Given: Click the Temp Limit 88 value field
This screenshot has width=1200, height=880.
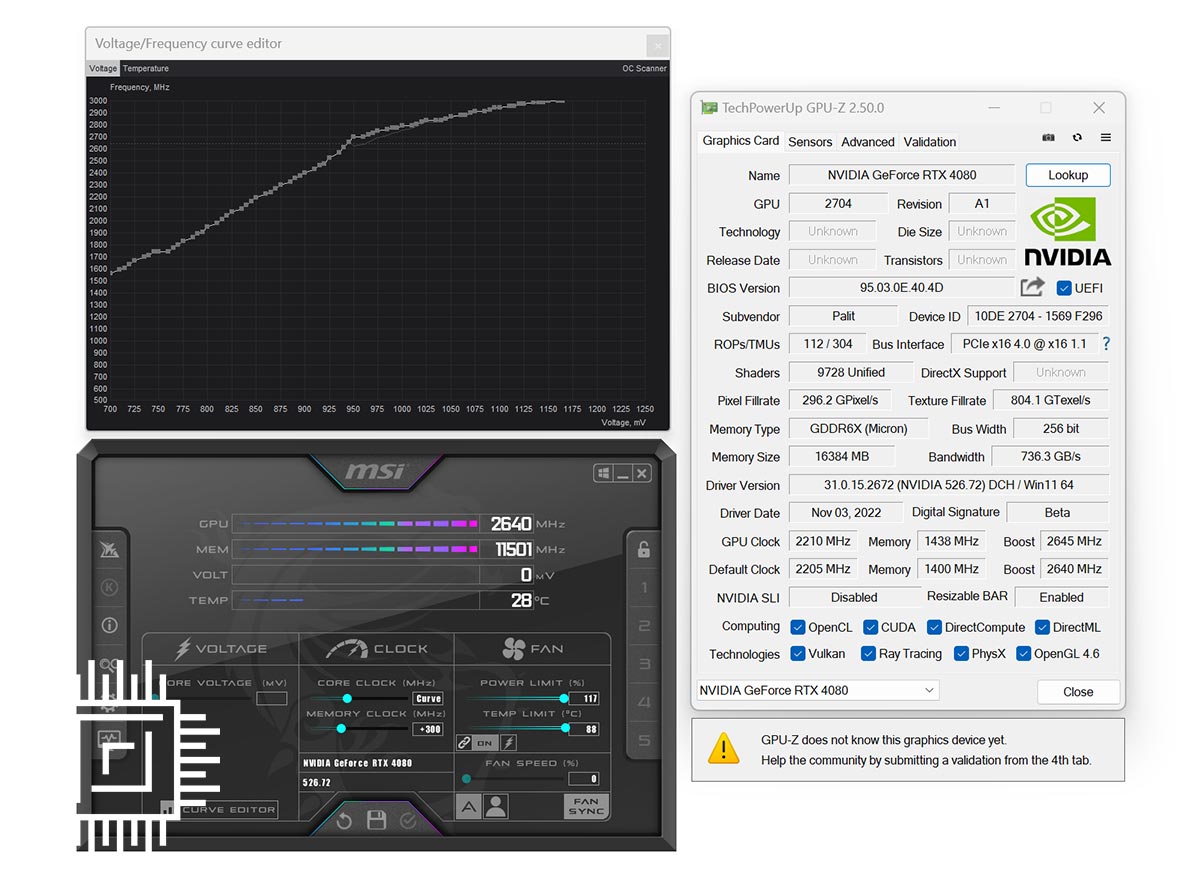Looking at the screenshot, I should (x=584, y=729).
